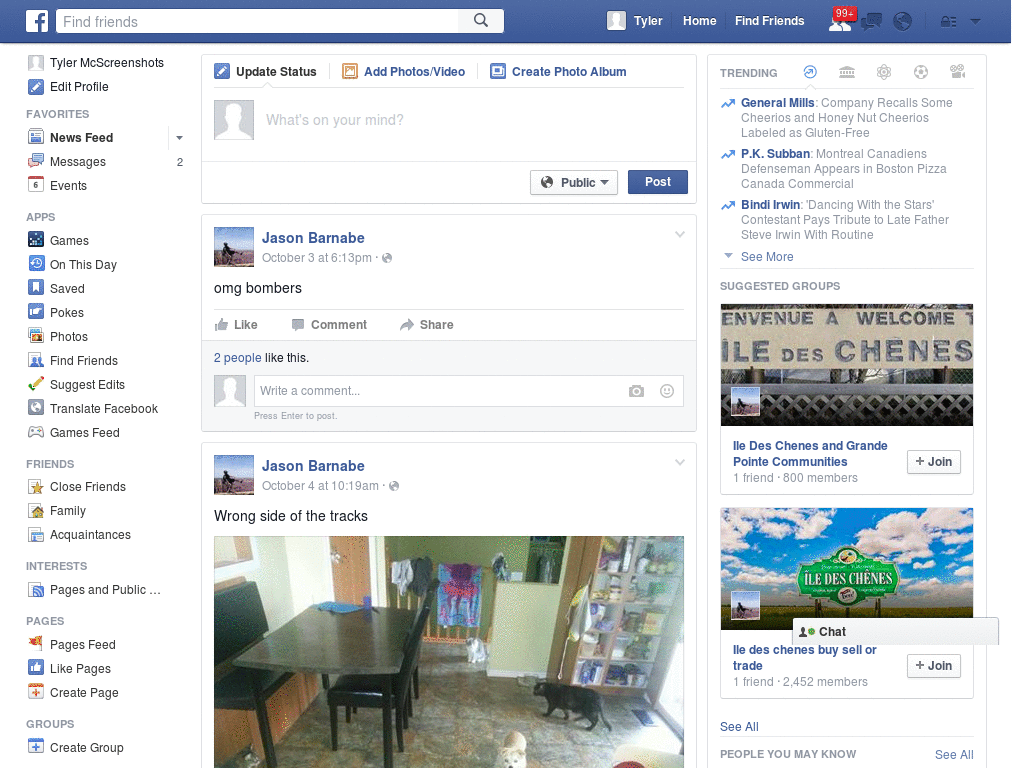This screenshot has height=768, width=1024.
Task: Open privacy shortcuts lock icon
Action: click(947, 21)
